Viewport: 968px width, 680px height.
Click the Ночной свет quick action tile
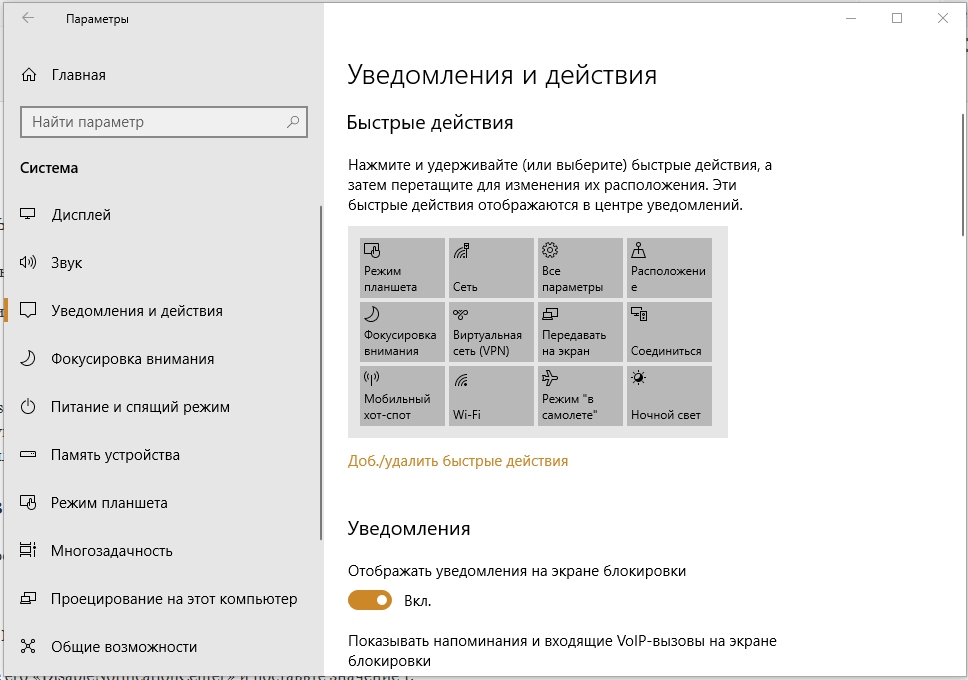[668, 396]
